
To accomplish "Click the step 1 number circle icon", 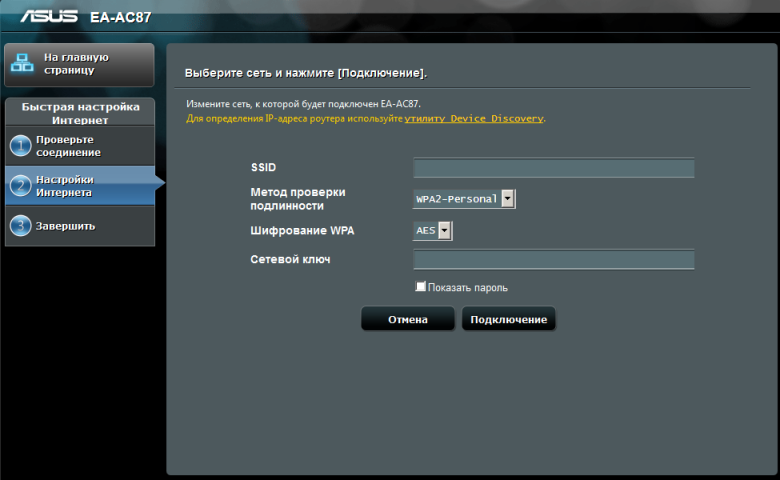I will [x=20, y=146].
